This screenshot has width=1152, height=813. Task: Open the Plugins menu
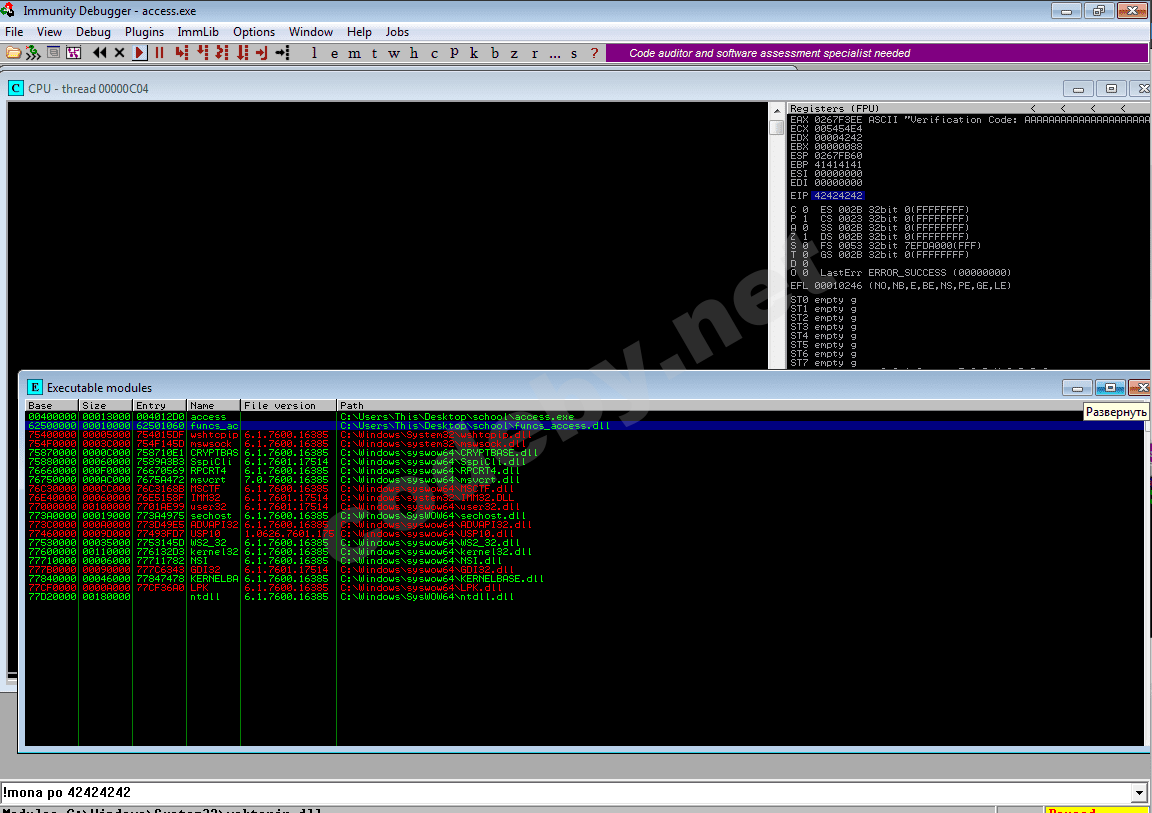point(144,32)
